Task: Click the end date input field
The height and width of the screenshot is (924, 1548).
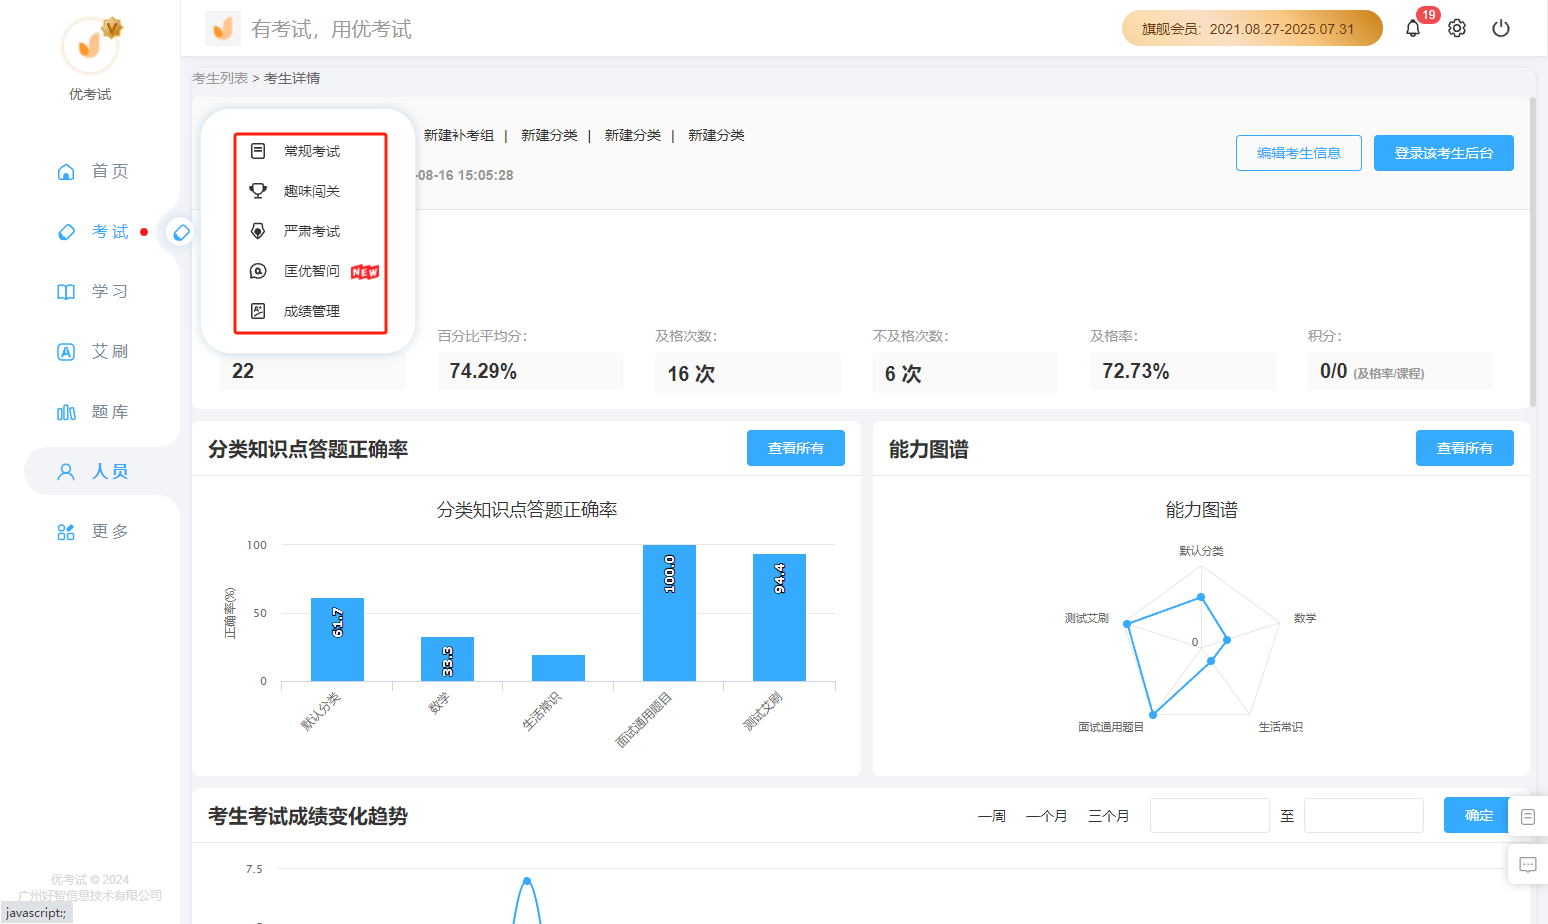Action: (x=1363, y=815)
